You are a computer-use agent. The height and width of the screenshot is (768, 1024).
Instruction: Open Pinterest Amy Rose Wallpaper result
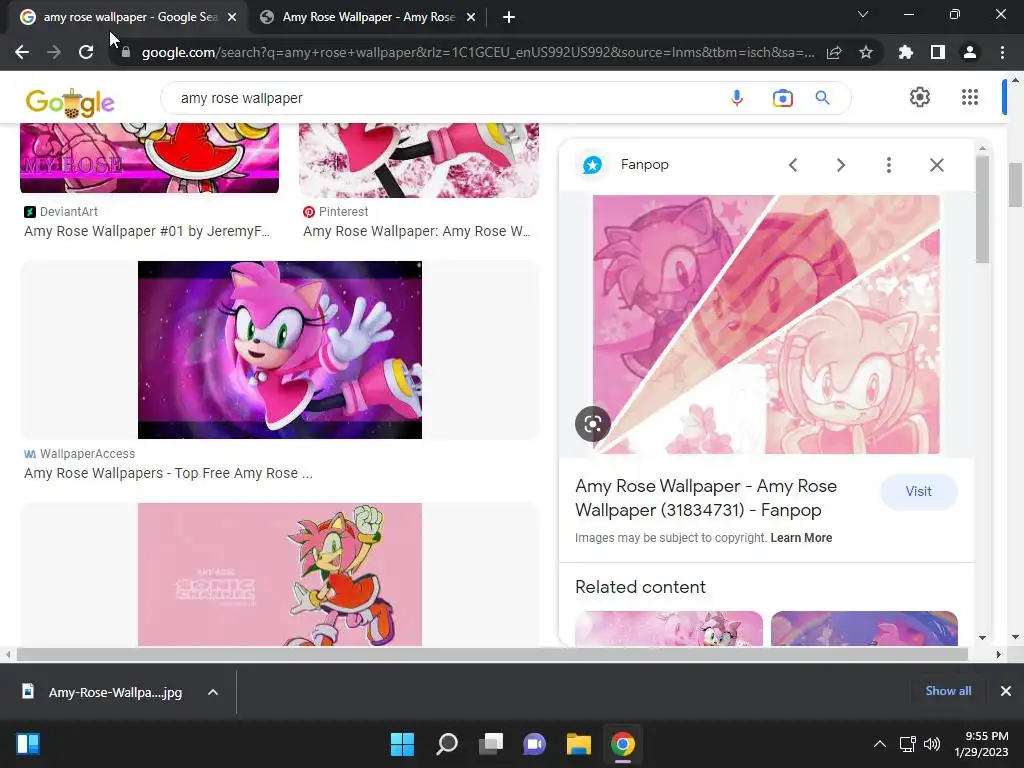click(417, 231)
